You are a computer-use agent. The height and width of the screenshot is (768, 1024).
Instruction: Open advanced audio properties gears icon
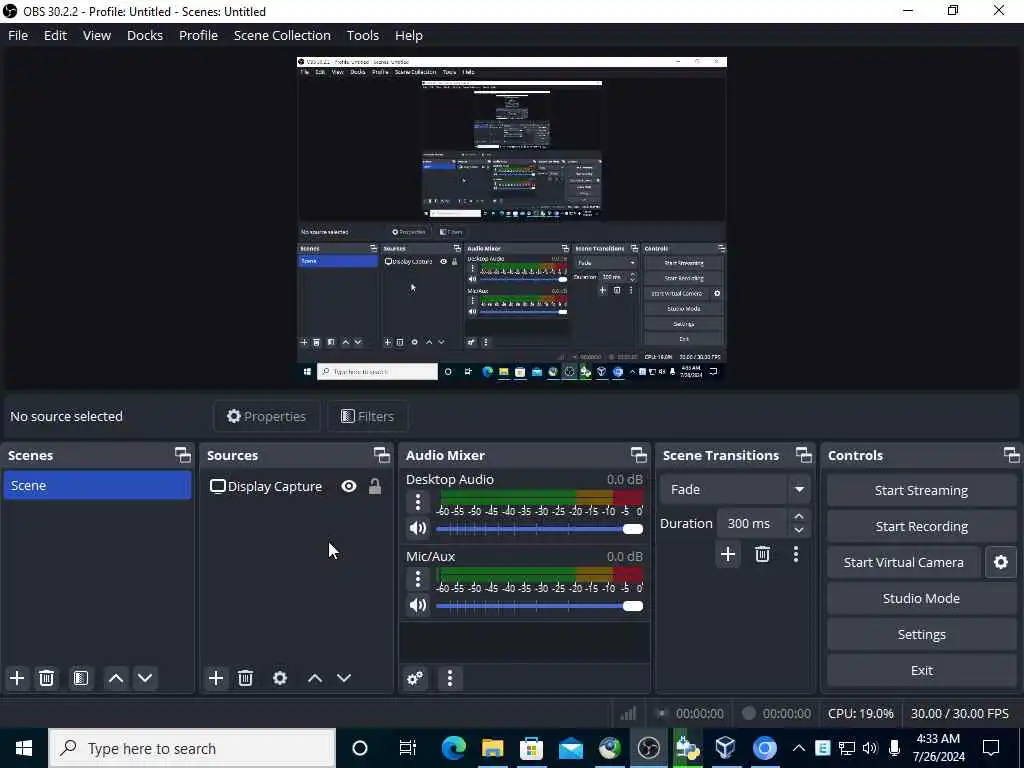(x=415, y=678)
